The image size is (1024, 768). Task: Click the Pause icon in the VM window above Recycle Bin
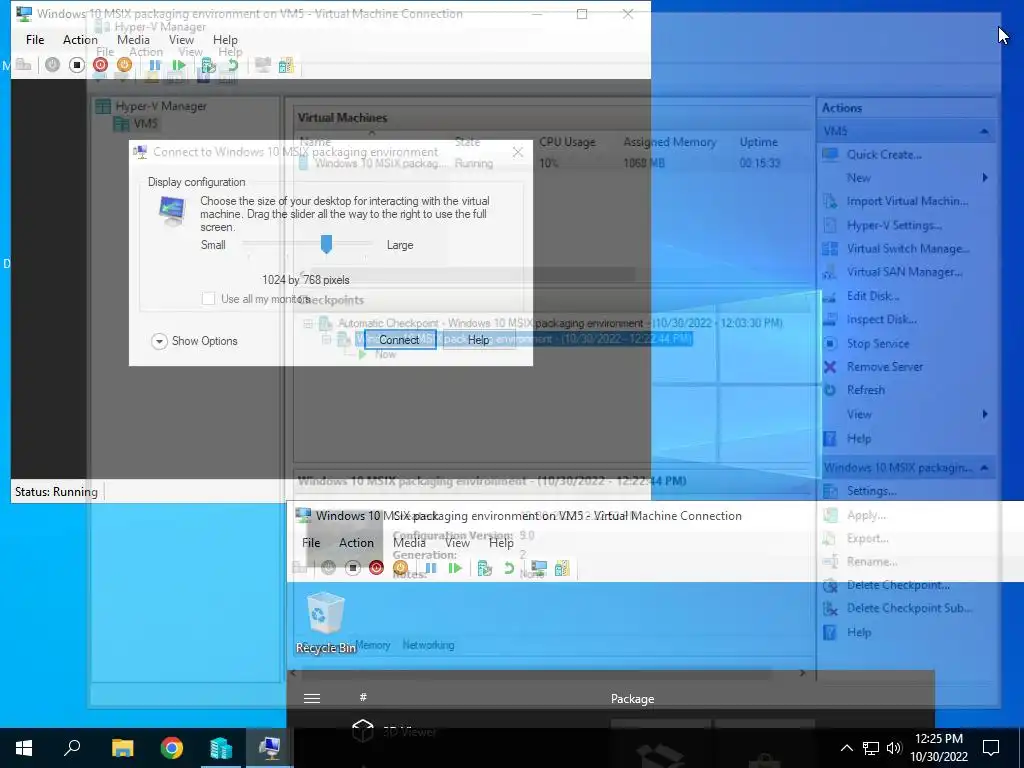(430, 568)
